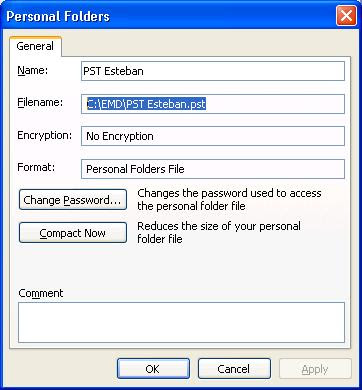Close the Personal Folders dialog
This screenshot has width=362, height=390.
346,16
